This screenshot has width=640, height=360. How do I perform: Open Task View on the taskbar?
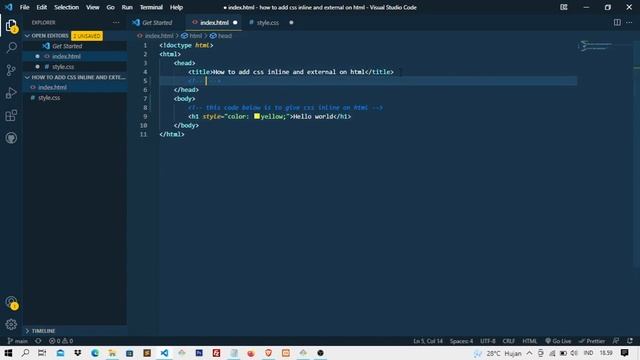point(42,353)
